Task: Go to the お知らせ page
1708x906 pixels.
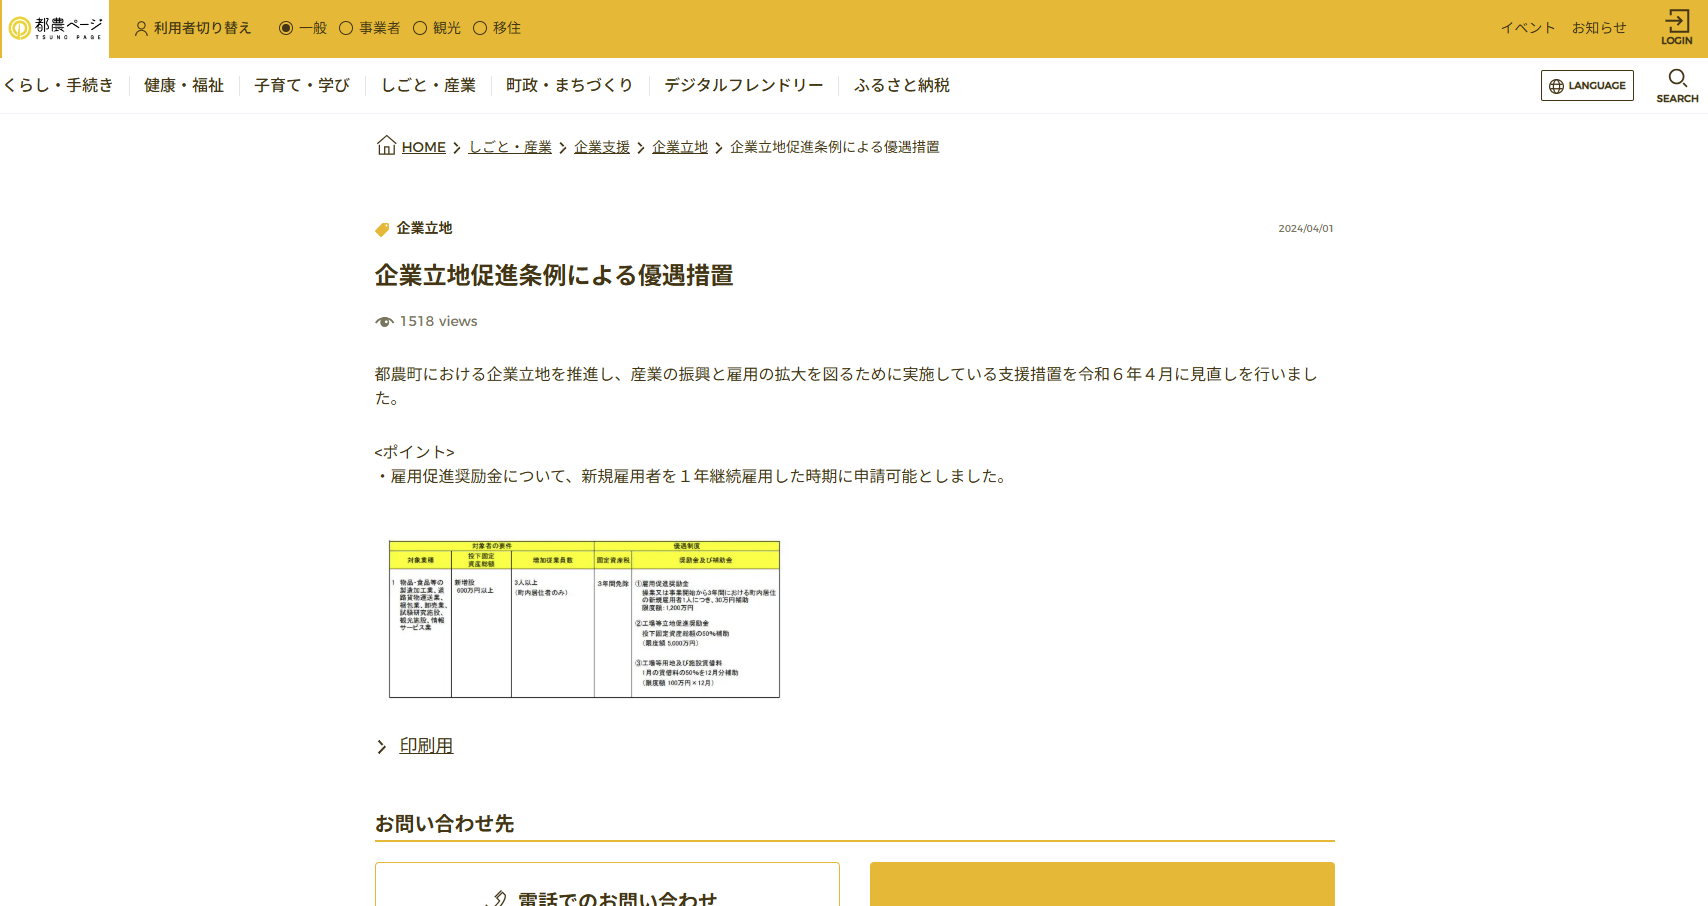Action: click(x=1599, y=28)
